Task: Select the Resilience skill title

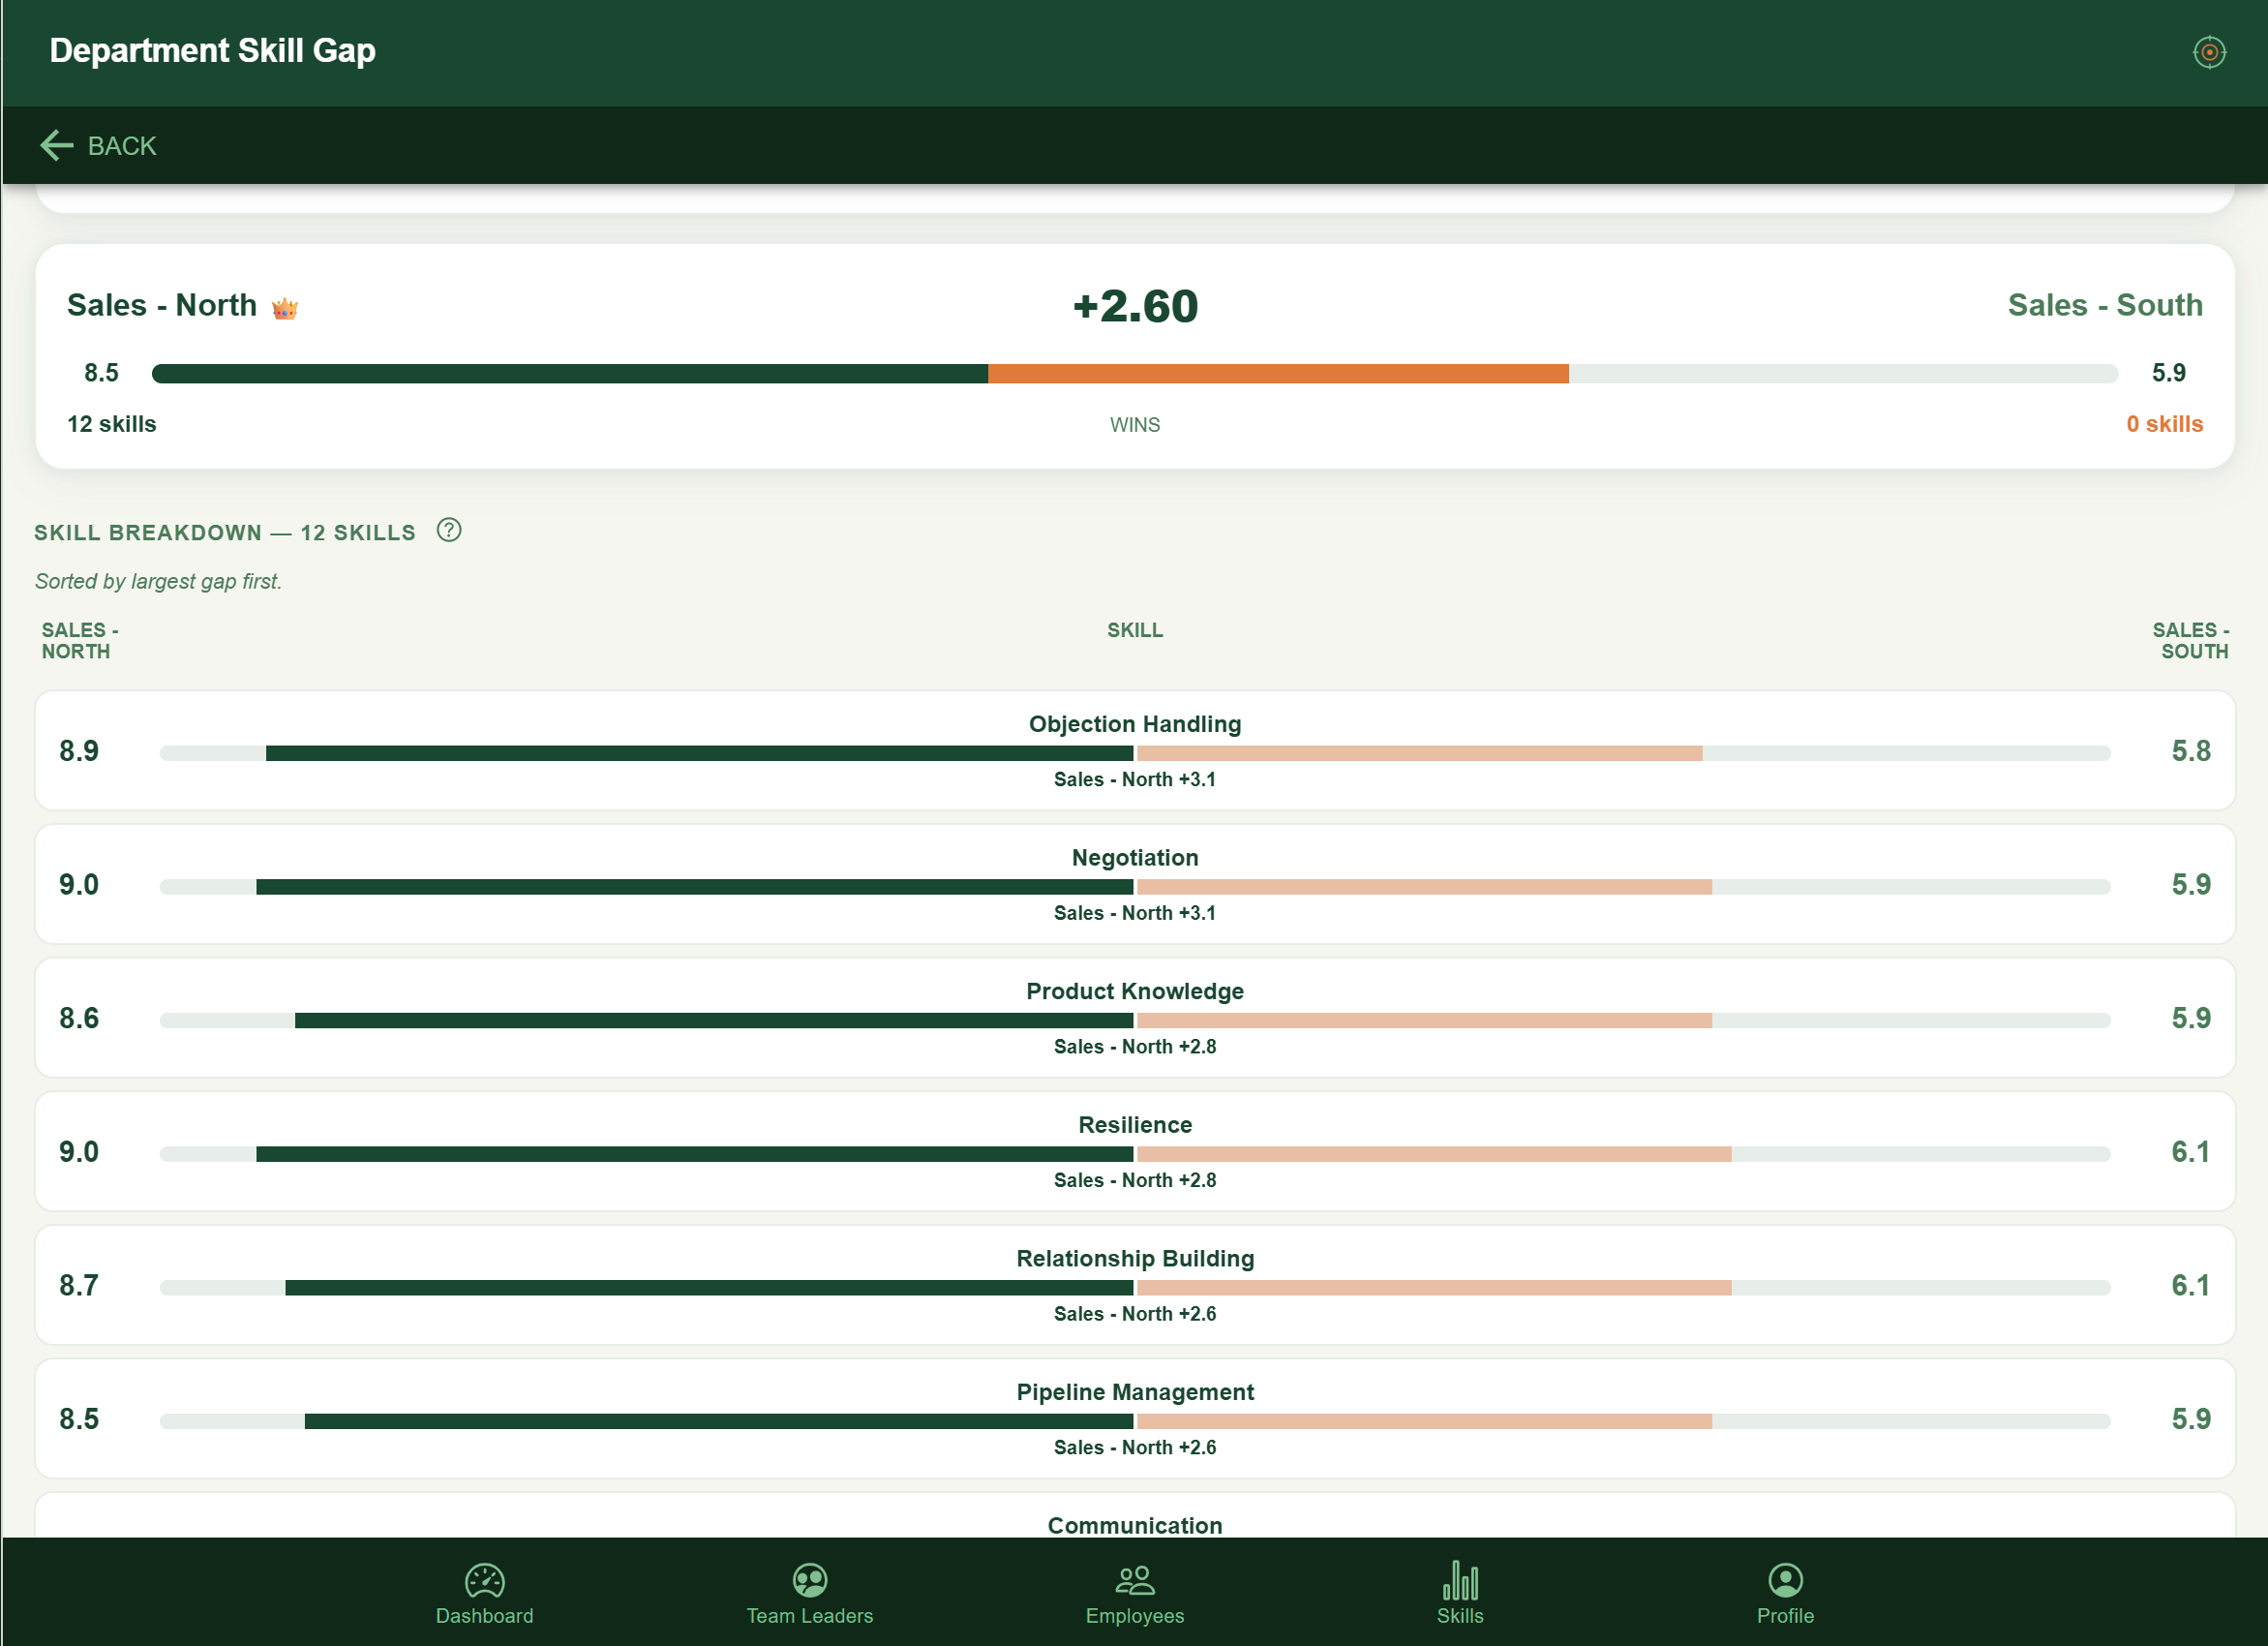Action: [x=1135, y=1125]
